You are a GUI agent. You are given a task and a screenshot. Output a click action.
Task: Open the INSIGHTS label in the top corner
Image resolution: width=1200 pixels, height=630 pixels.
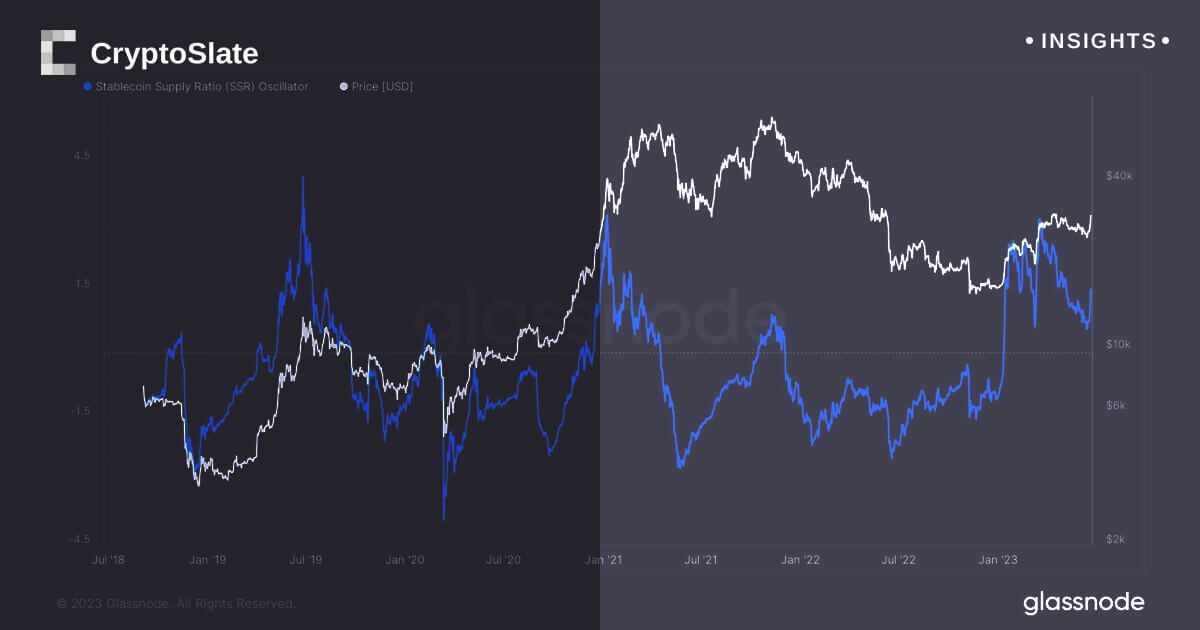tap(1098, 41)
